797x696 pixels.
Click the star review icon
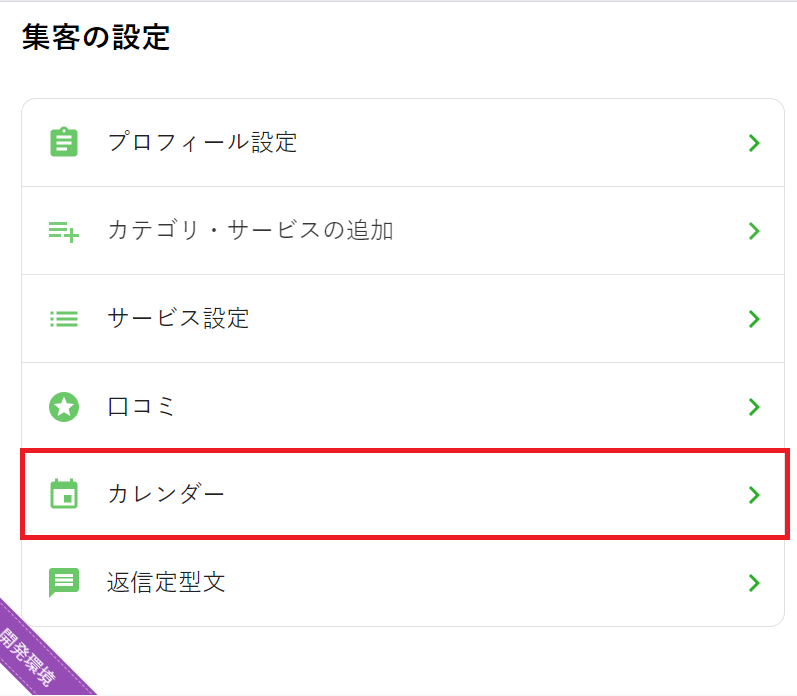64,407
